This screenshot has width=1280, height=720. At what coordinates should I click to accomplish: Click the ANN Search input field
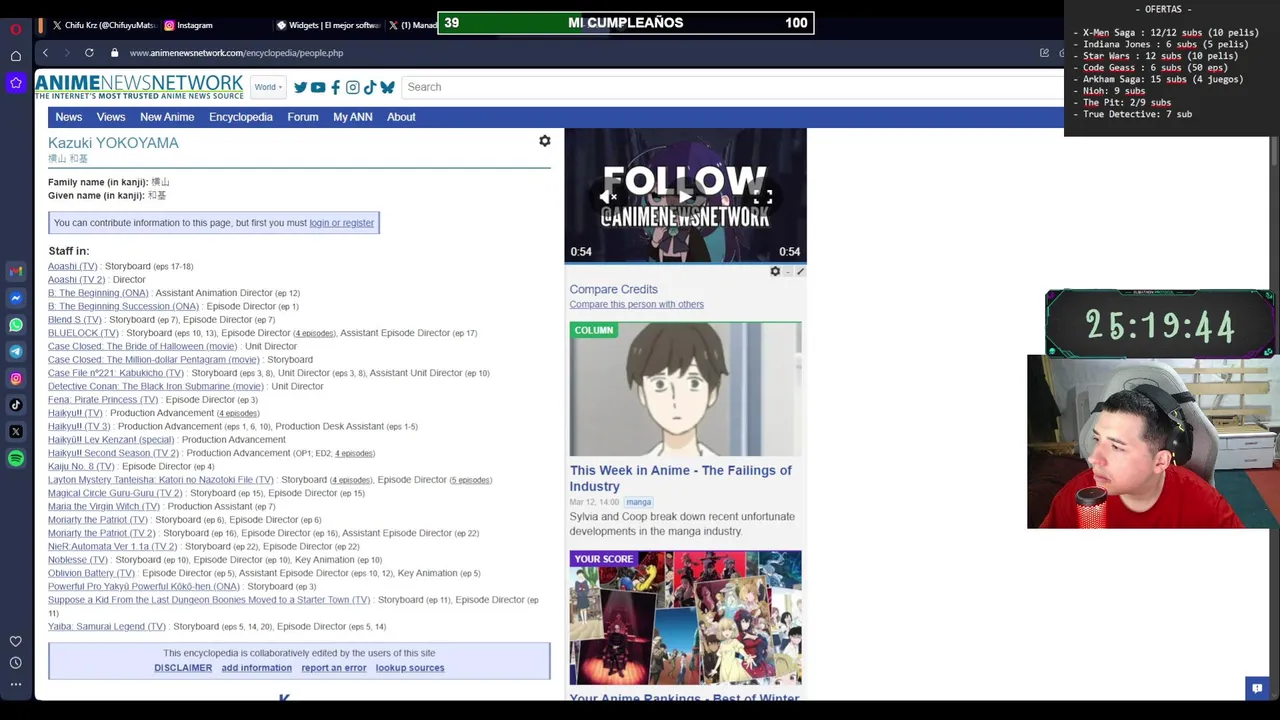pyautogui.click(x=730, y=87)
